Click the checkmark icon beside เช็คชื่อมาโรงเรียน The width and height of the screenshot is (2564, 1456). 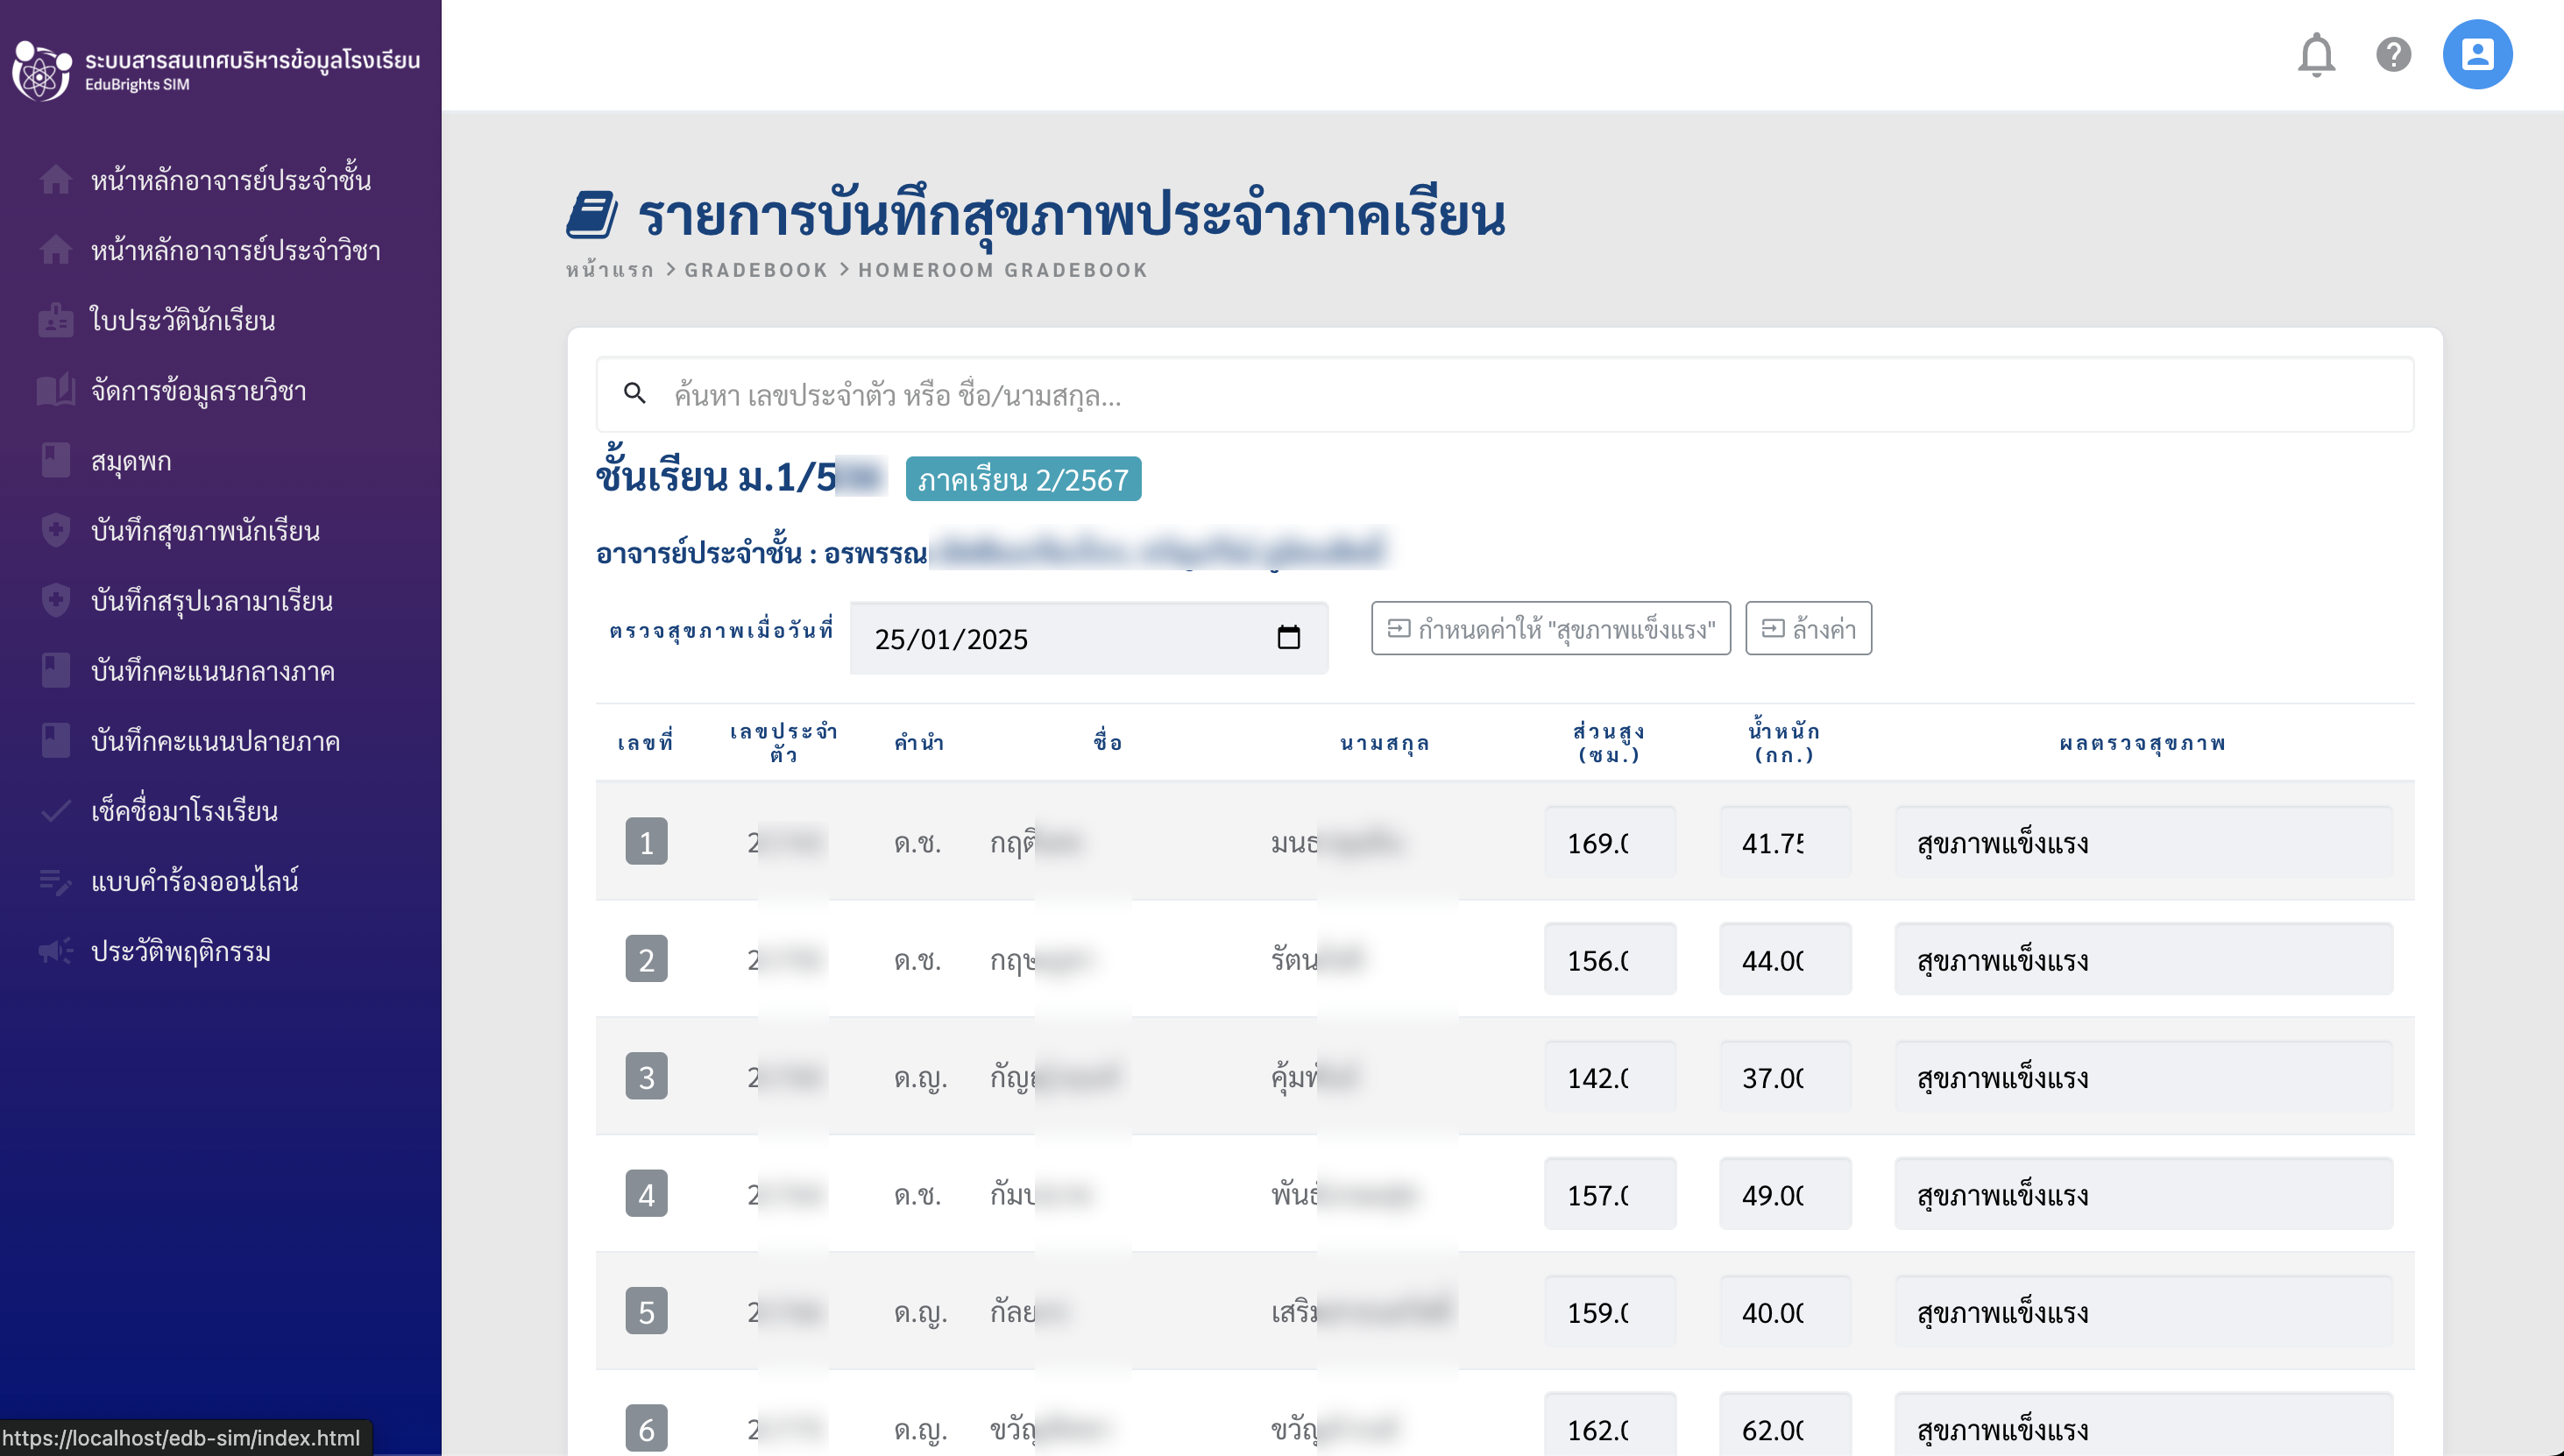tap(56, 810)
